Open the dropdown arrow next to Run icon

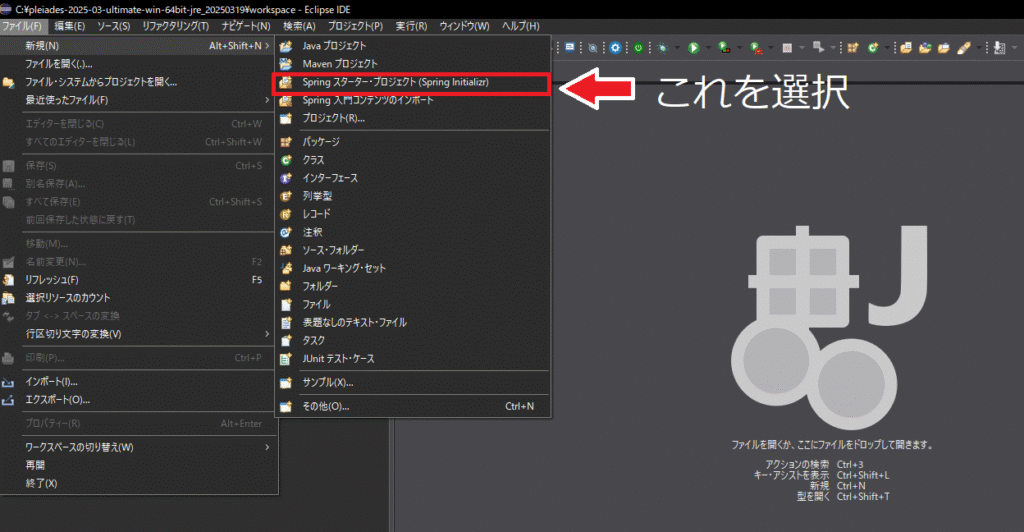(708, 48)
